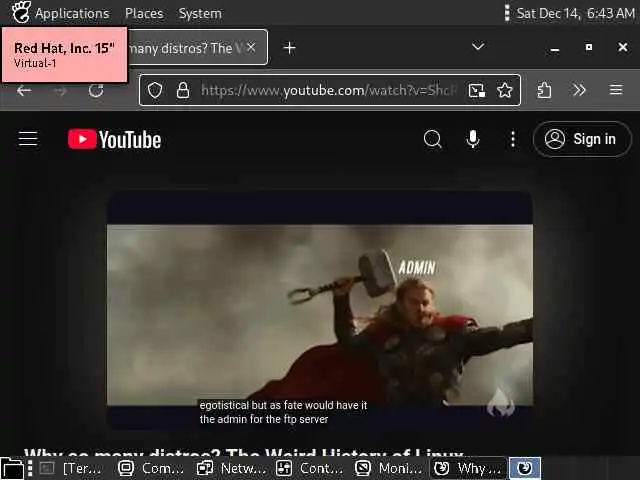The image size is (640, 480).
Task: Open the browser extensions puzzle icon
Action: tap(544, 90)
